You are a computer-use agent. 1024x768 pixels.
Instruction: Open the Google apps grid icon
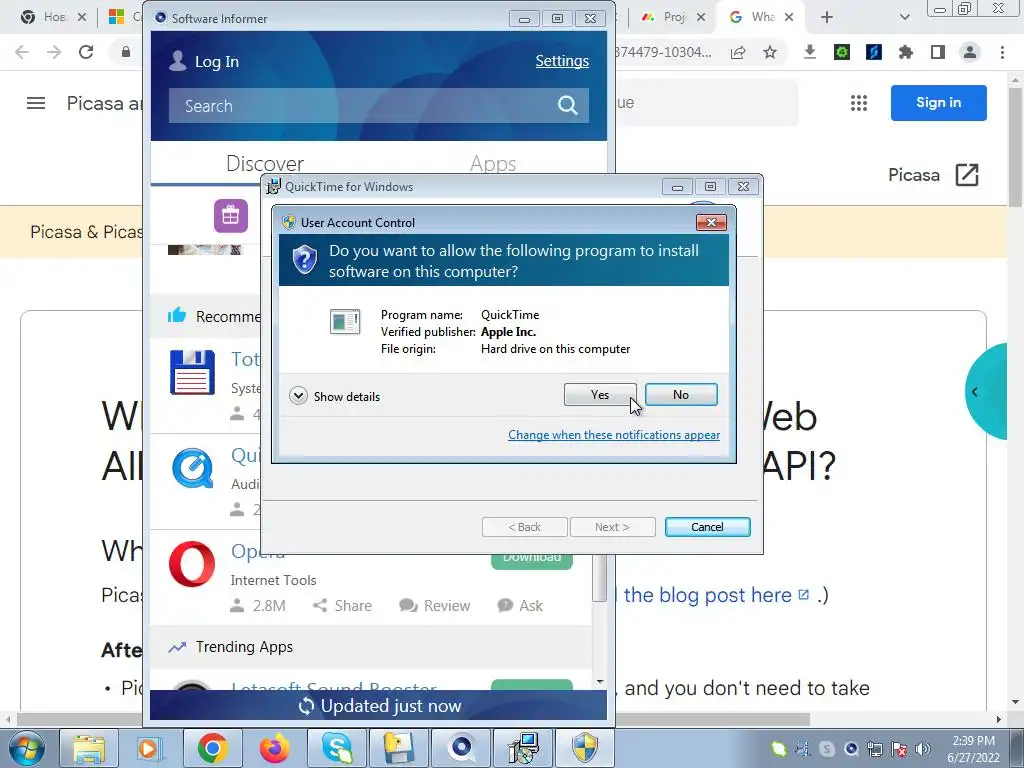[859, 103]
